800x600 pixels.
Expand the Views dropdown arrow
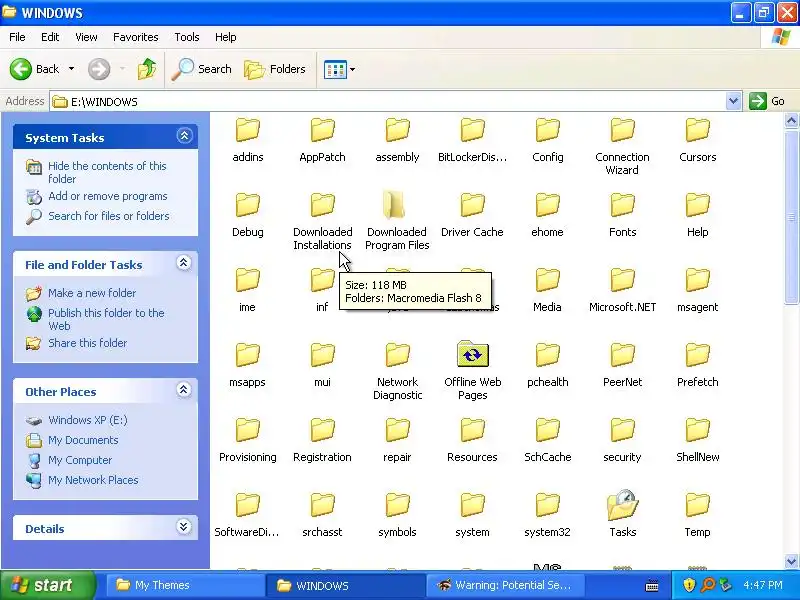click(x=352, y=69)
